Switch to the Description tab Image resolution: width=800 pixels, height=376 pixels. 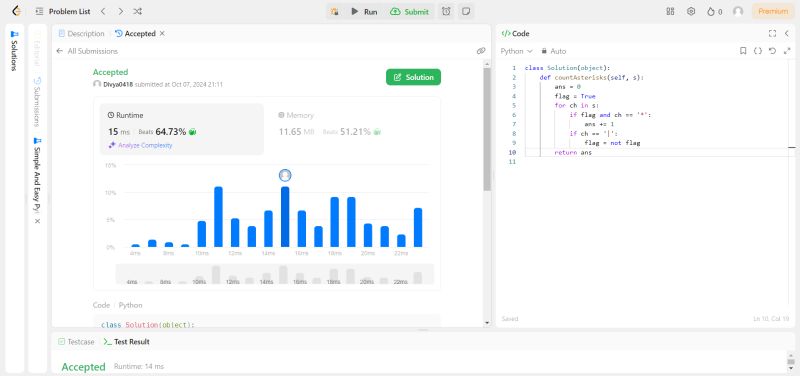[x=81, y=34]
